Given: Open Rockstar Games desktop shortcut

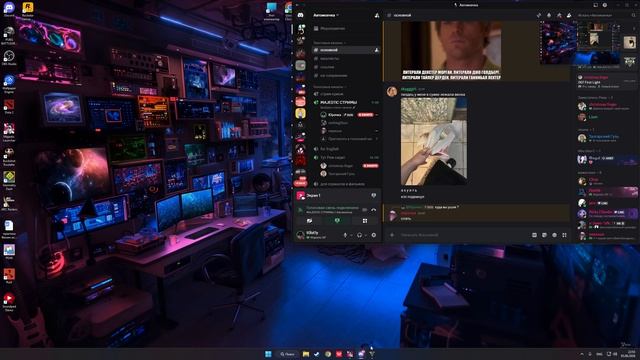Looking at the screenshot, I should (27, 9).
